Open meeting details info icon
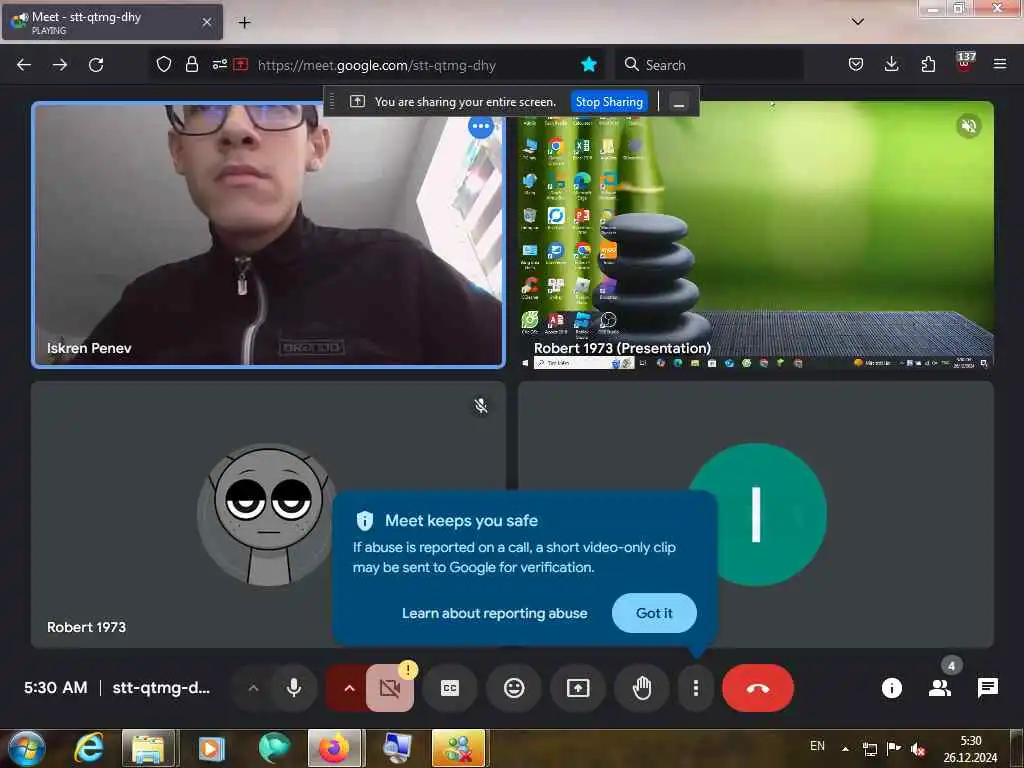 [x=891, y=688]
